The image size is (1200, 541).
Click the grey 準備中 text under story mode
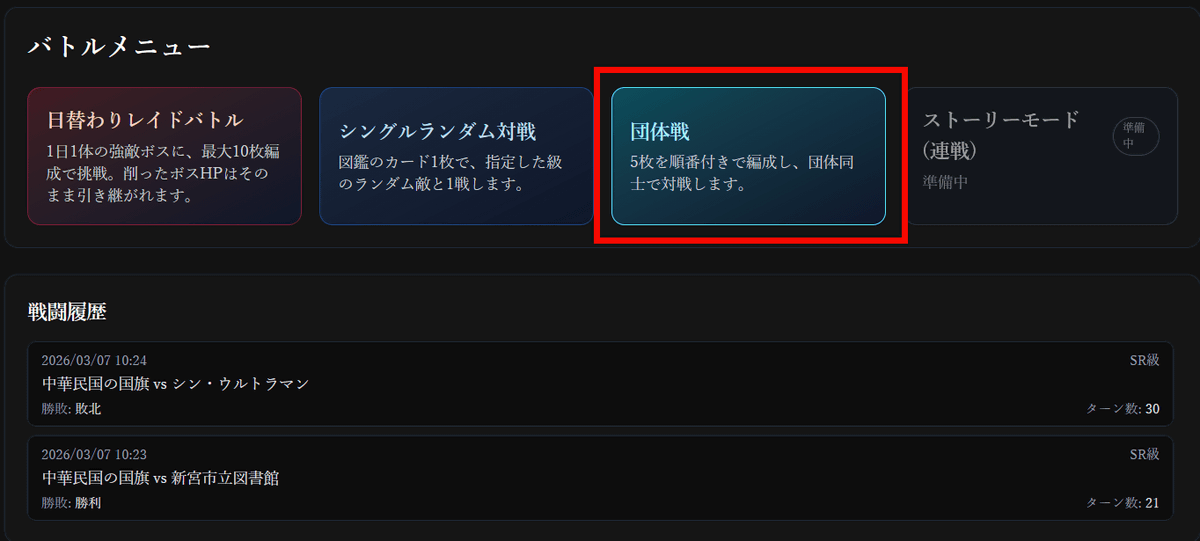945,182
